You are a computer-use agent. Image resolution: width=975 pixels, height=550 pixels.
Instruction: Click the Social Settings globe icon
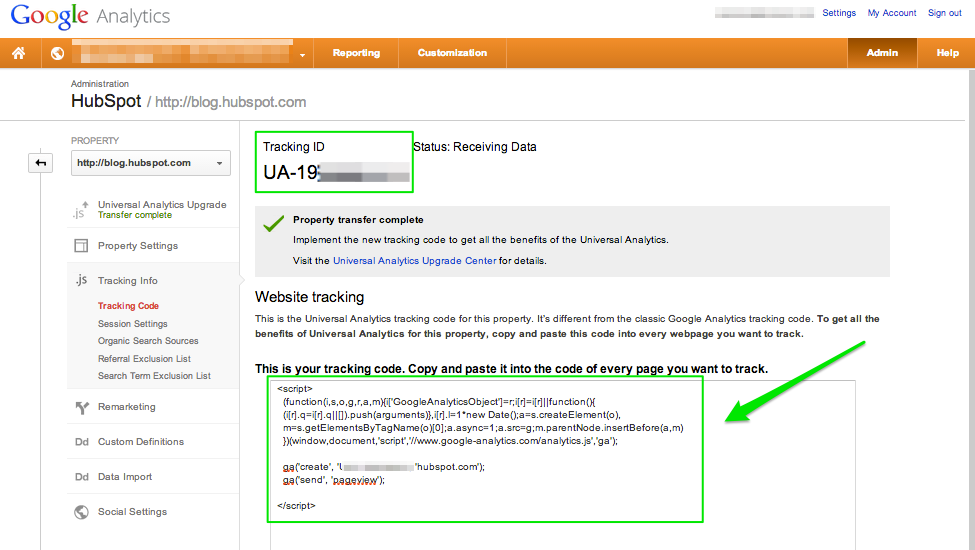pos(81,512)
